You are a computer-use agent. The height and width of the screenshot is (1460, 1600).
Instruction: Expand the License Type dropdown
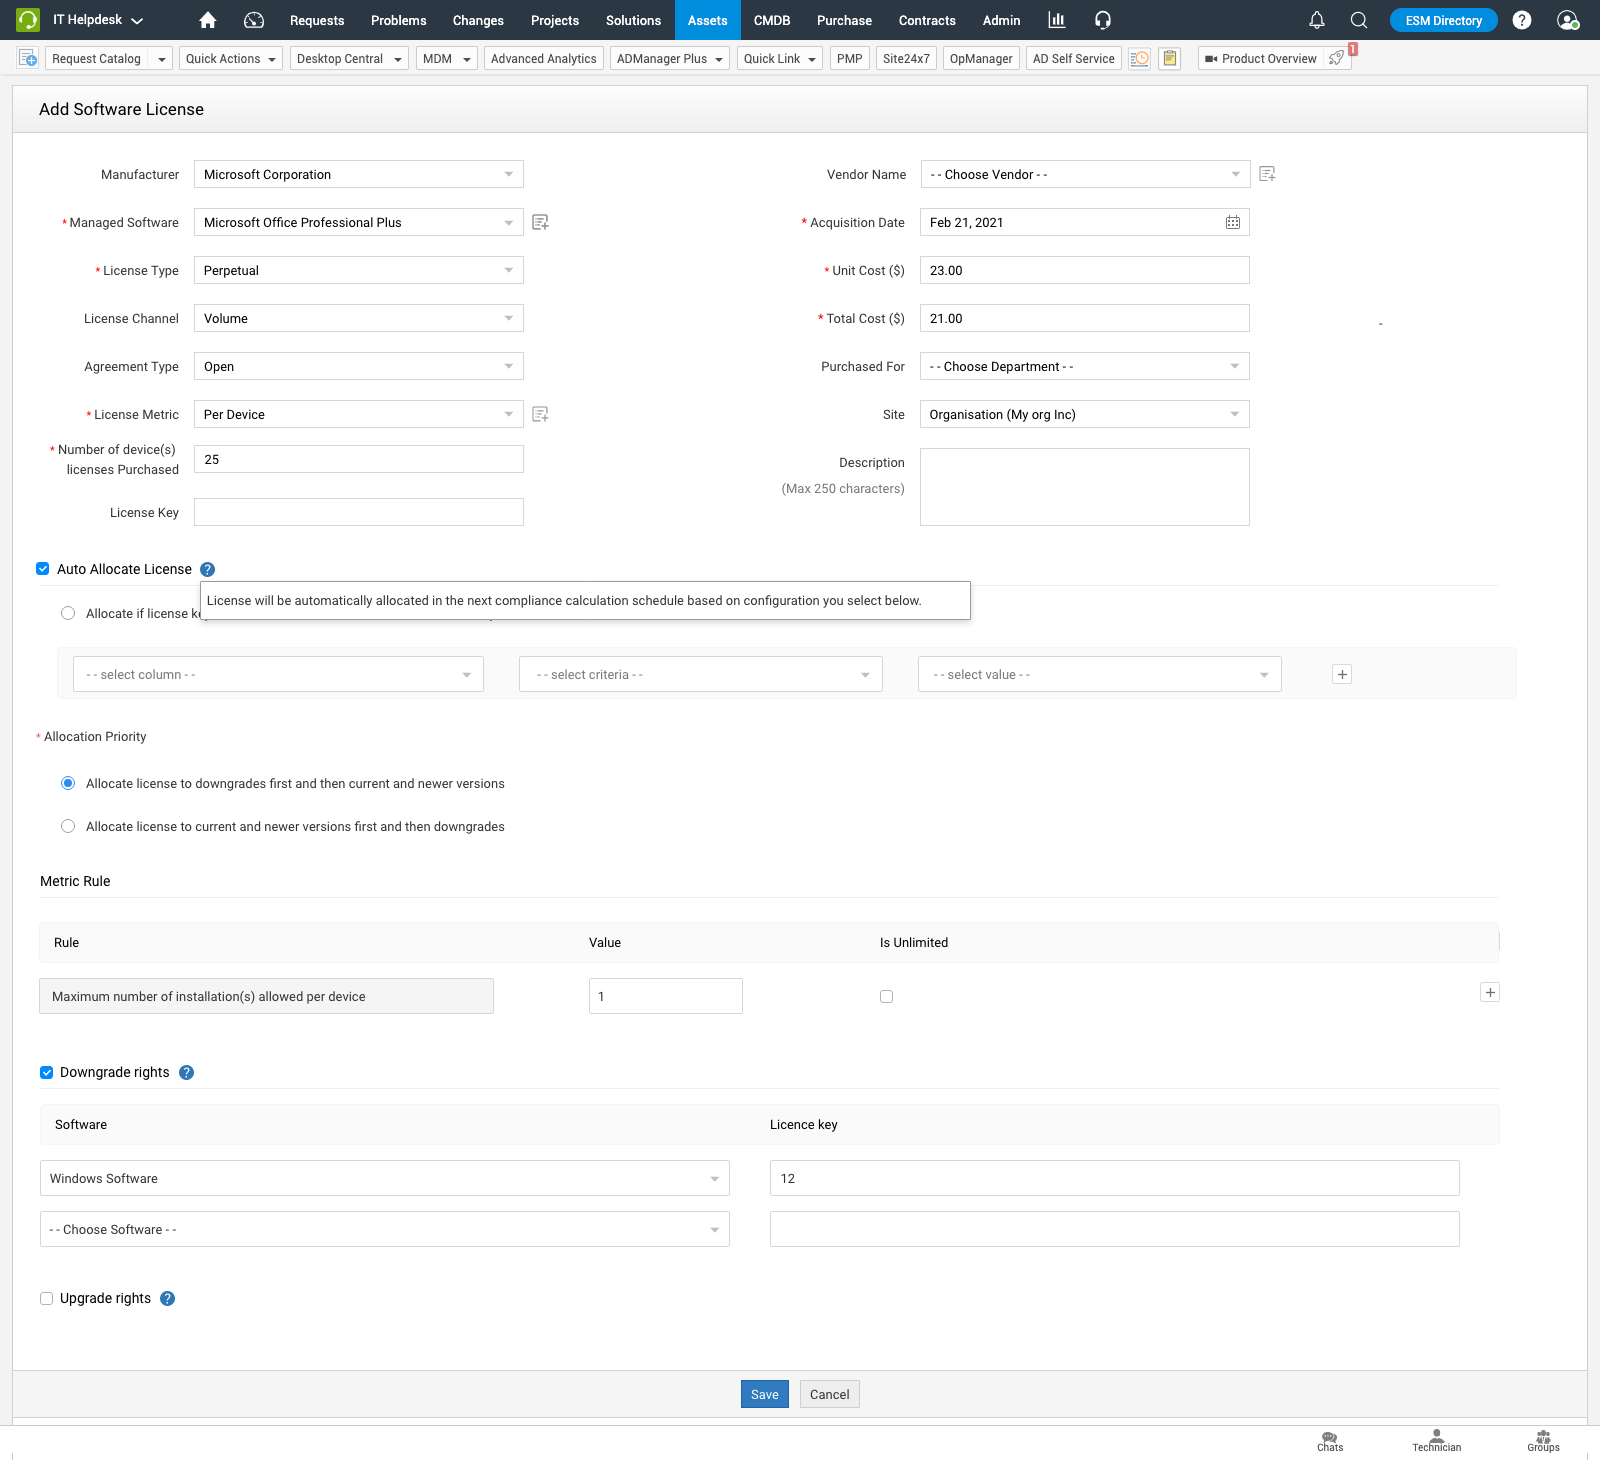[358, 270]
